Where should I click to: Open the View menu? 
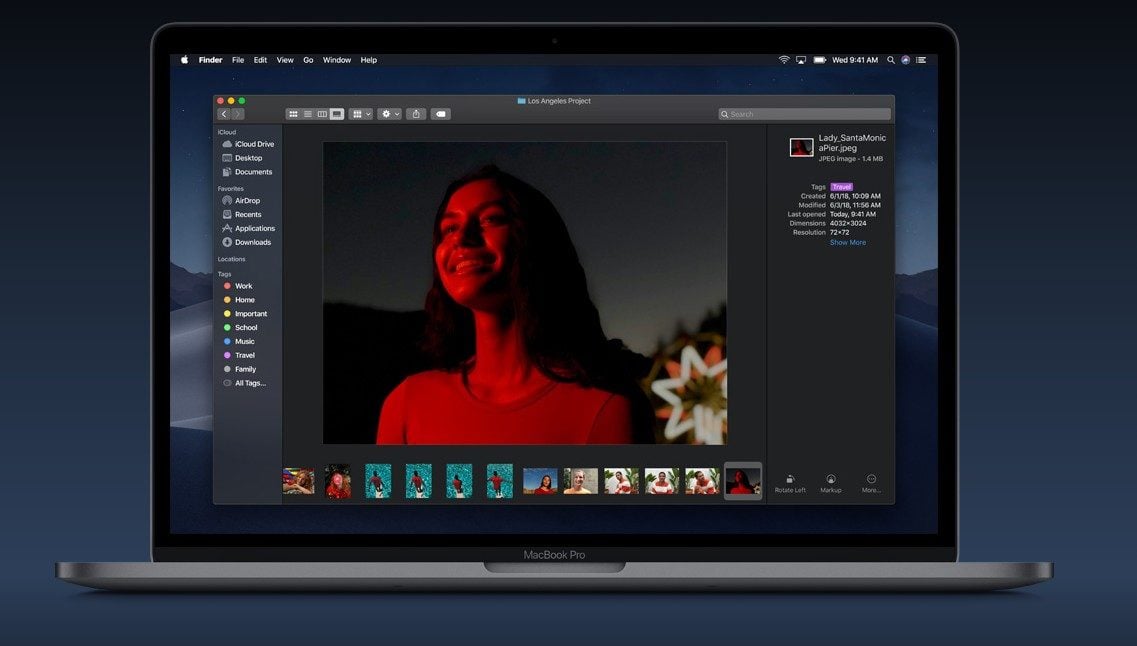[285, 60]
